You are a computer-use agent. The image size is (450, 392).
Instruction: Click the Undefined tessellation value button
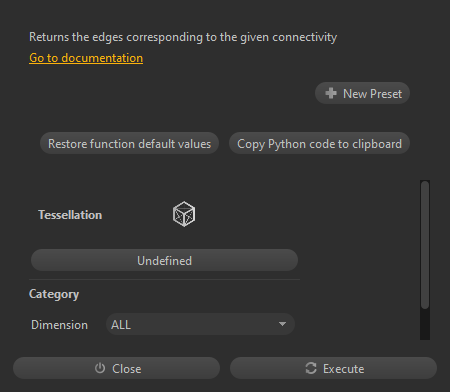[164, 260]
